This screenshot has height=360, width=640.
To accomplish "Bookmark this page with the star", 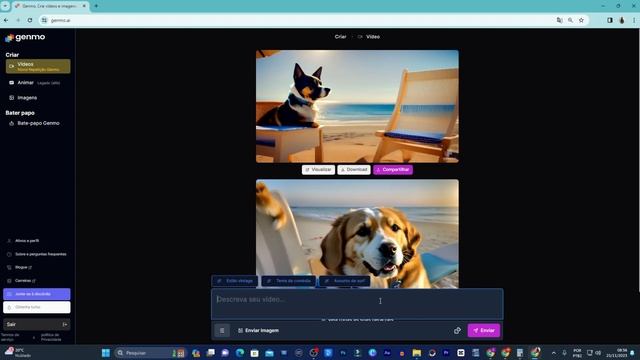I will tap(581, 20).
